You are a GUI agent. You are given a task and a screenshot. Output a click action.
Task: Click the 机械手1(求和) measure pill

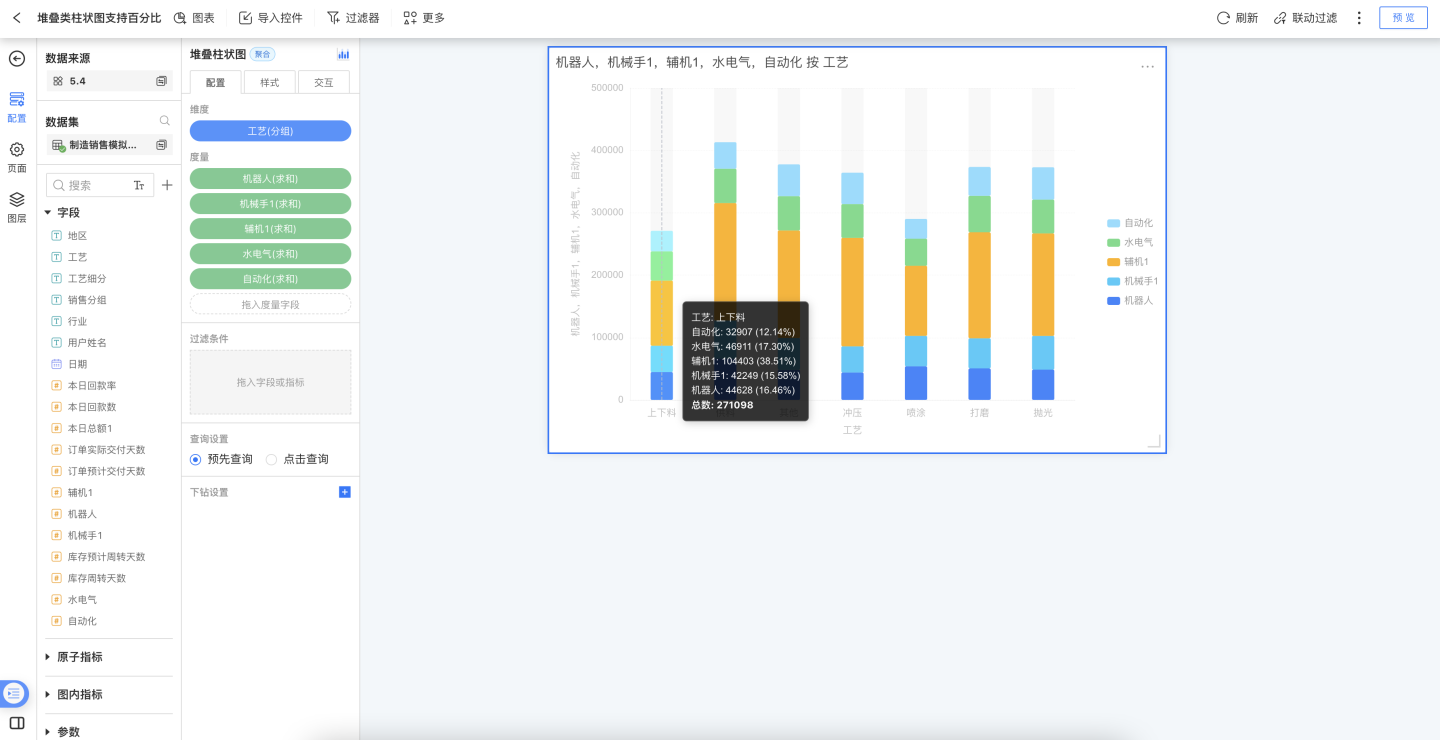point(270,204)
